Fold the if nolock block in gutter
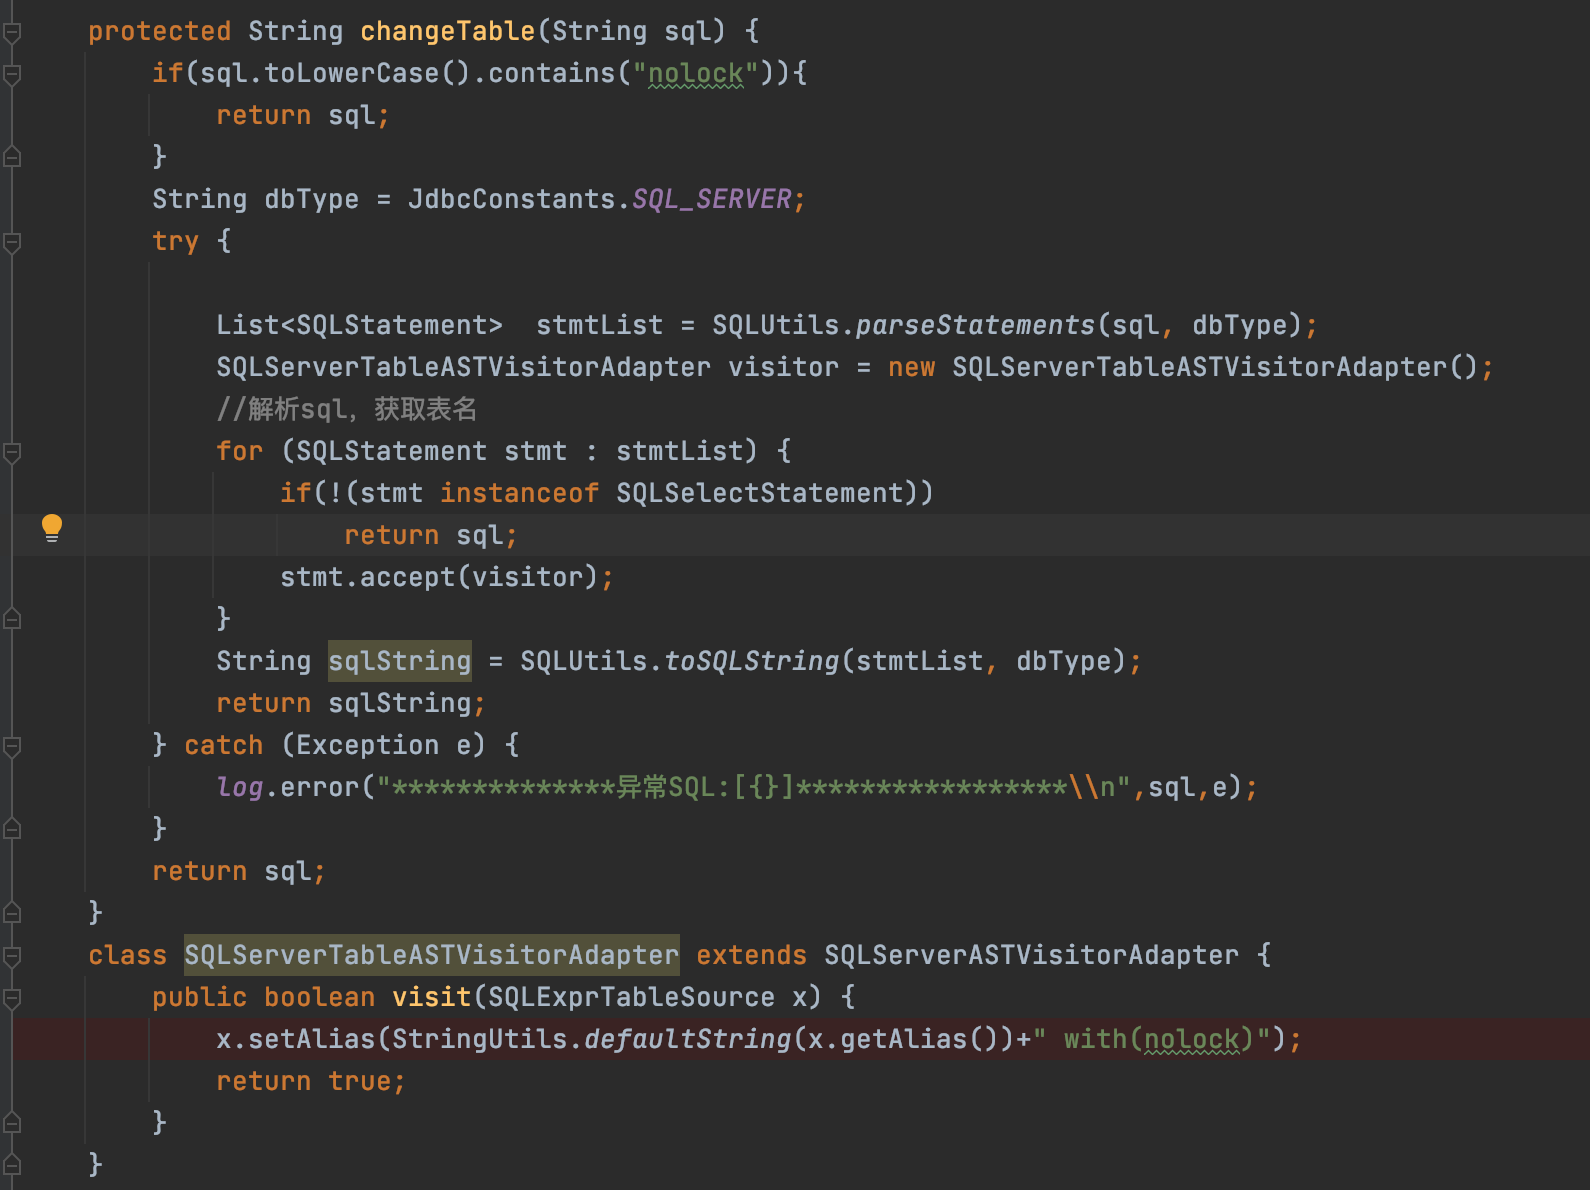 point(12,74)
